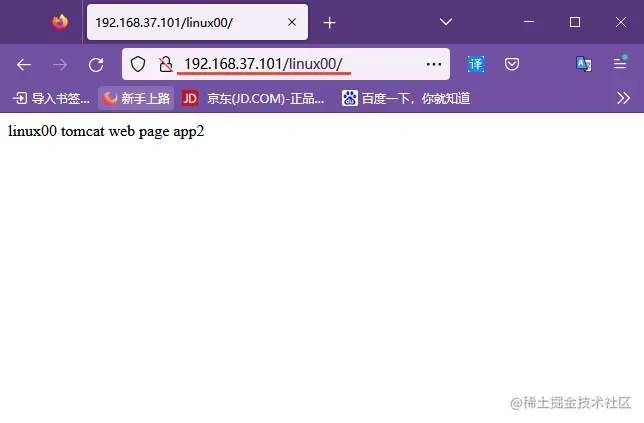The width and height of the screenshot is (644, 423).
Task: Go forward to next page
Action: (x=60, y=64)
